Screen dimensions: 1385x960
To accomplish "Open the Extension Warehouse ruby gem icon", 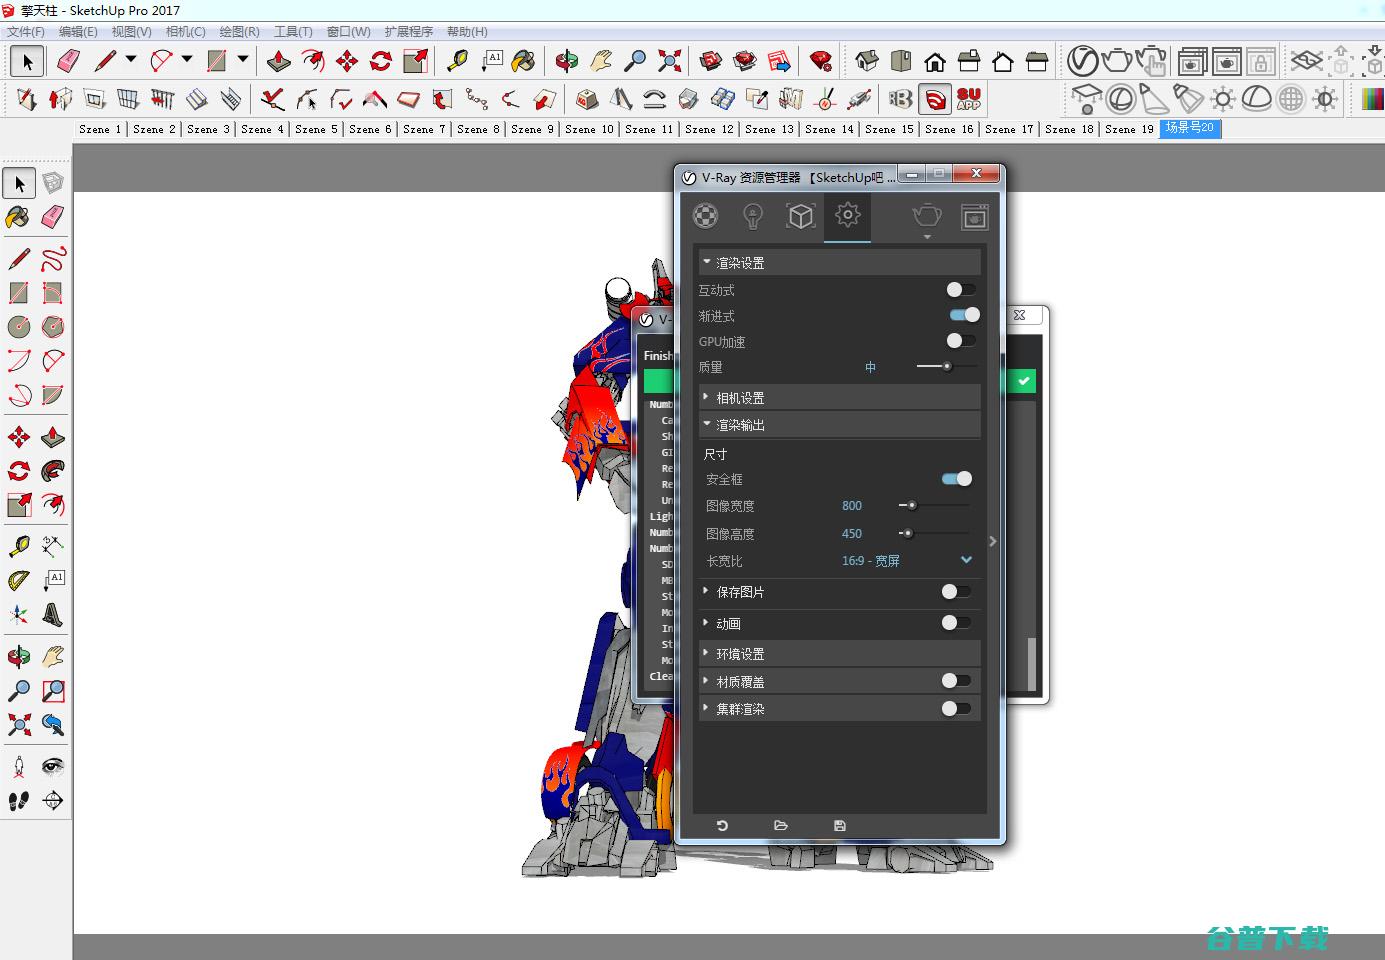I will pyautogui.click(x=821, y=61).
